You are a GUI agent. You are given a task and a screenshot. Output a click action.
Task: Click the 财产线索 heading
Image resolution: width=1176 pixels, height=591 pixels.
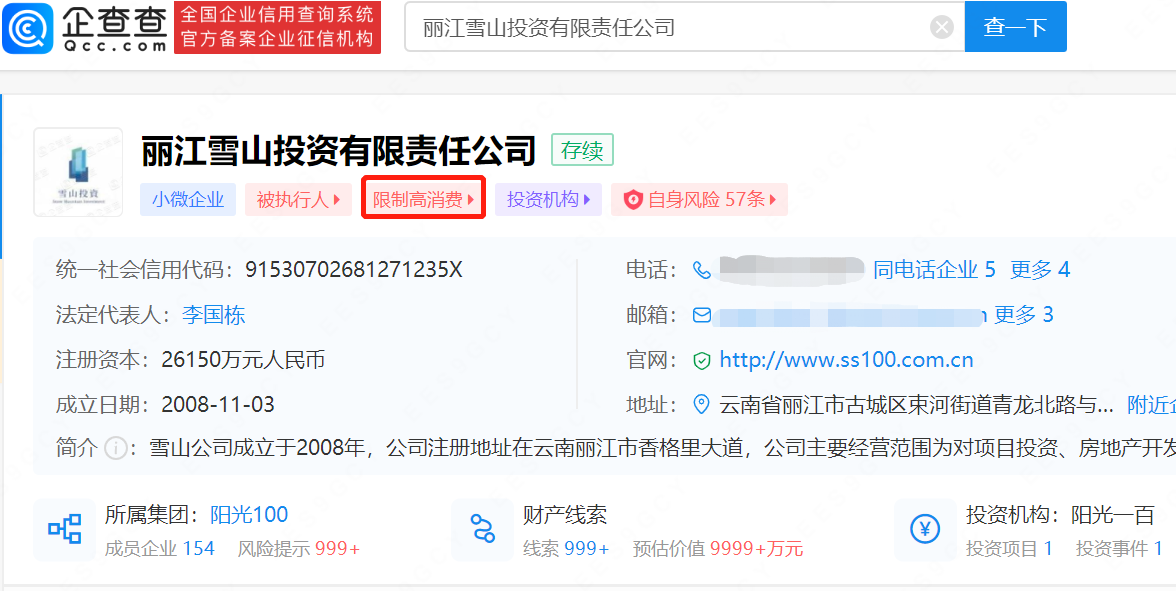pyautogui.click(x=565, y=514)
